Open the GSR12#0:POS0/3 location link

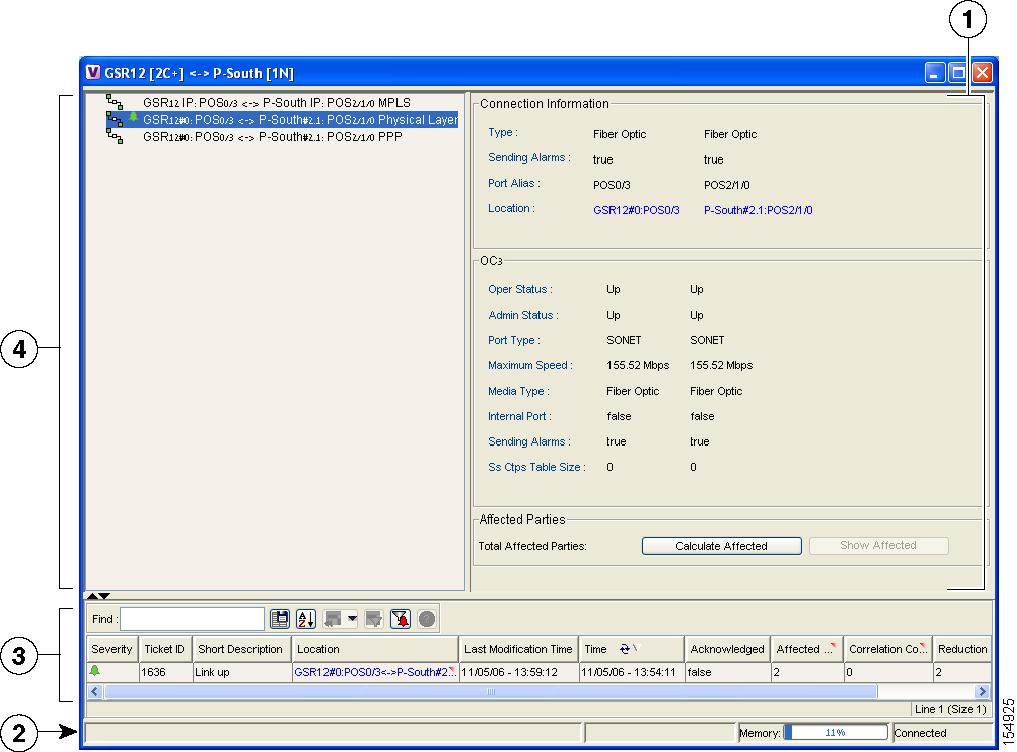point(636,210)
